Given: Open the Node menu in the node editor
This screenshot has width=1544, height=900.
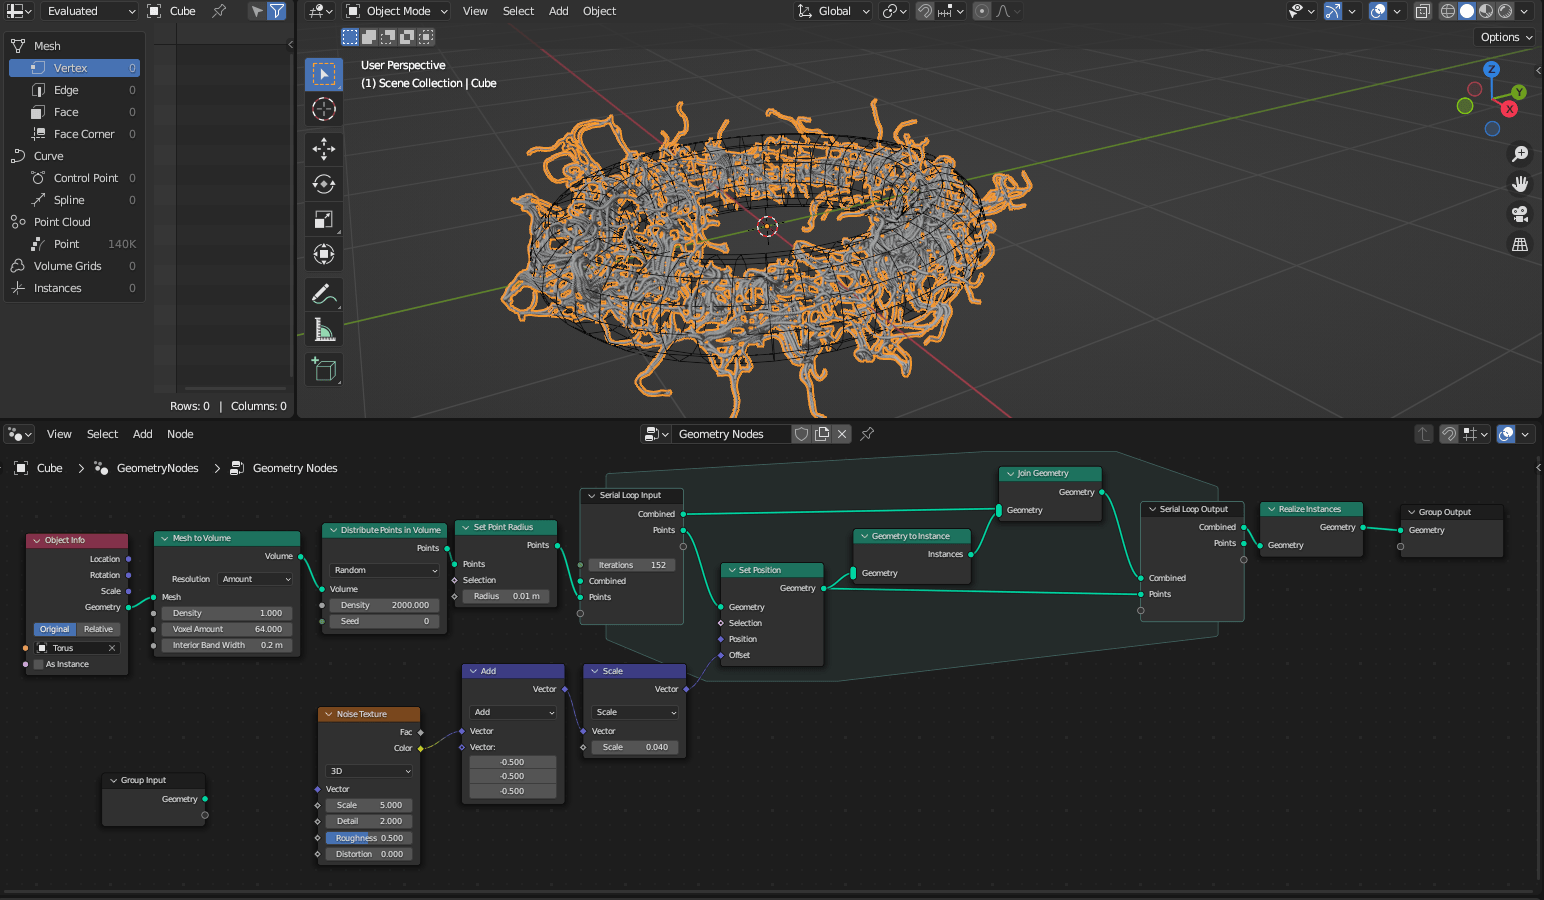Looking at the screenshot, I should pyautogui.click(x=180, y=434).
